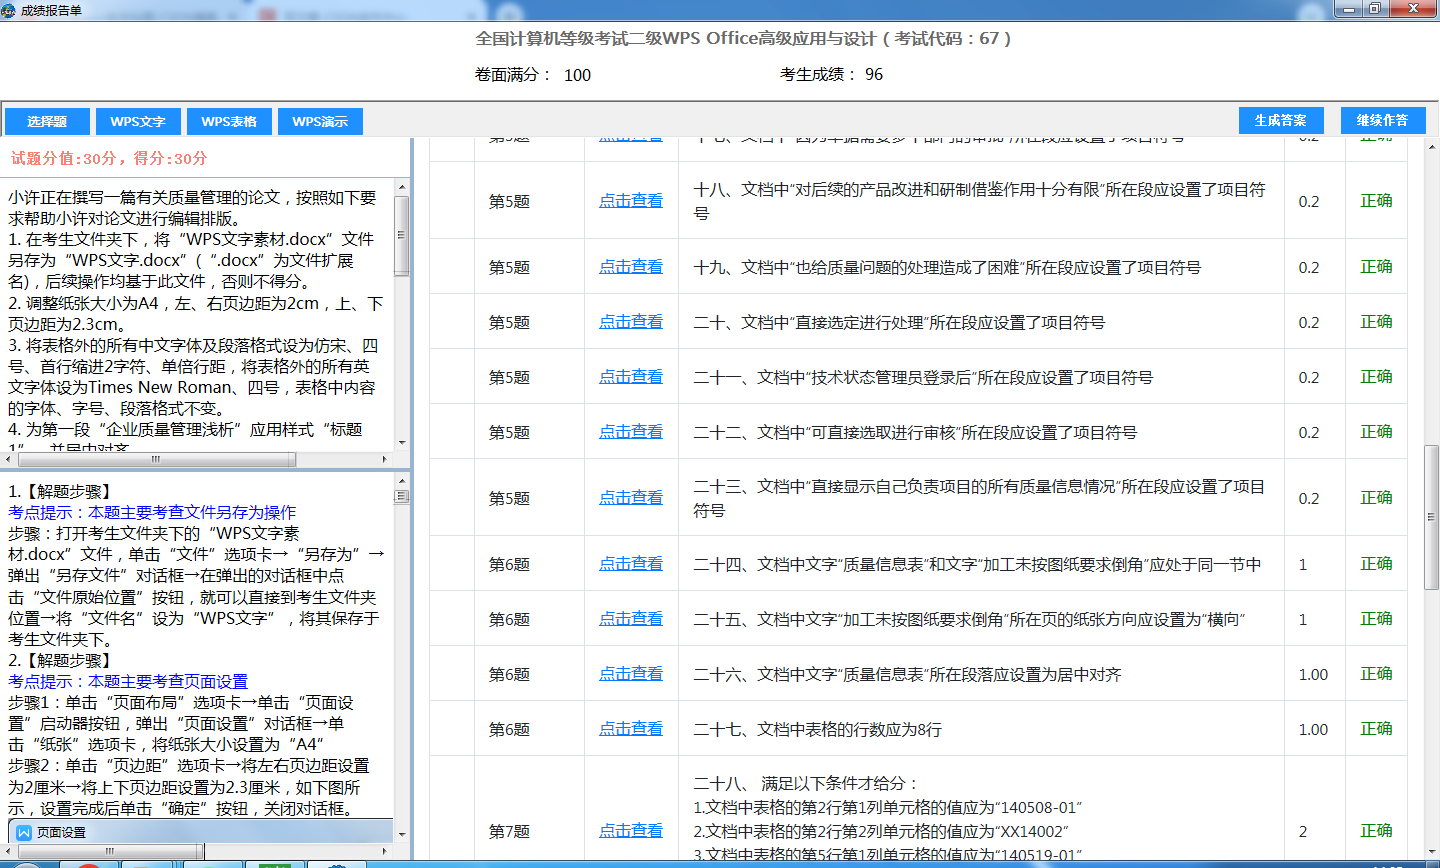Switch to the WPS表格 tab

[x=229, y=121]
